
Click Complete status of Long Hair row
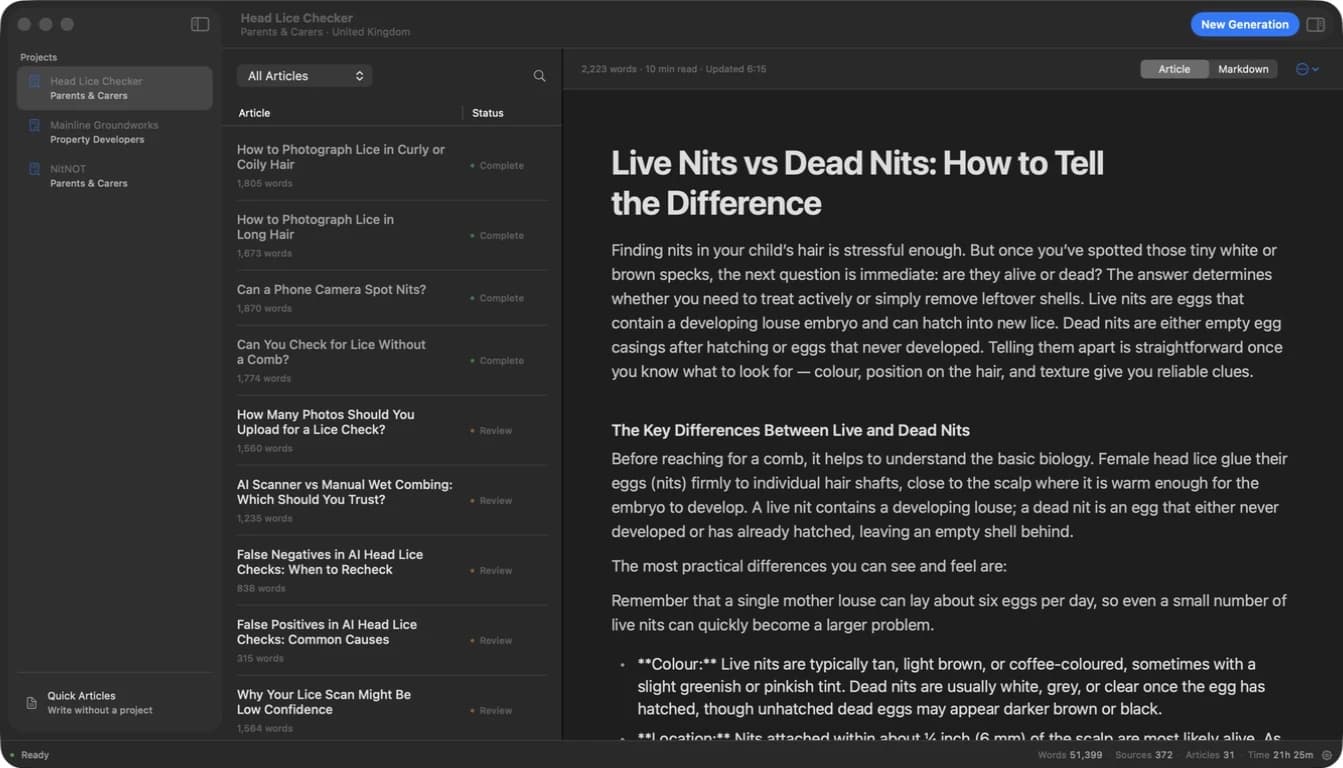point(497,236)
